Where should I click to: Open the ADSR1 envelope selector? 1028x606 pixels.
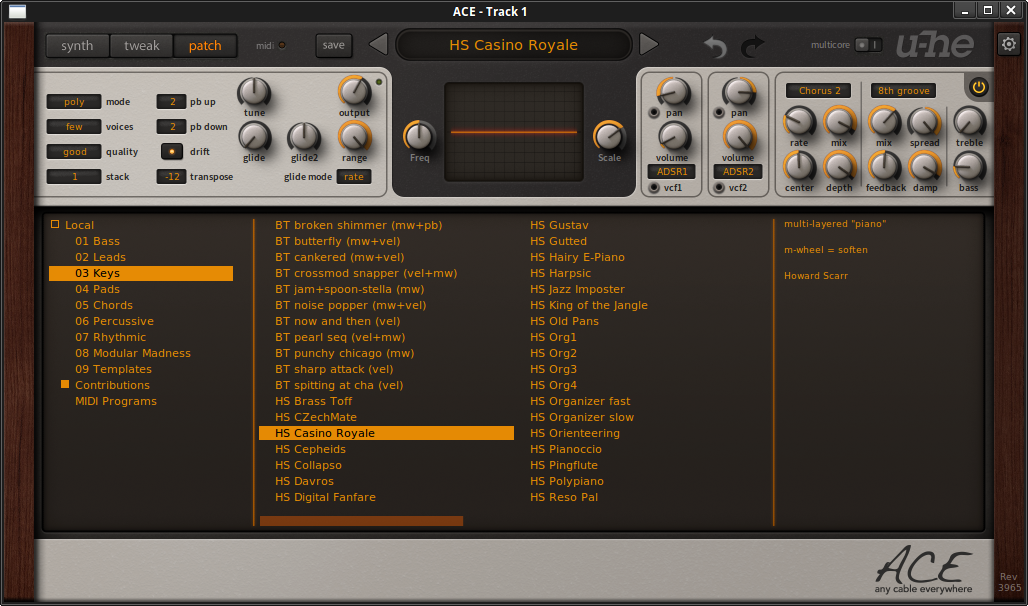point(672,172)
